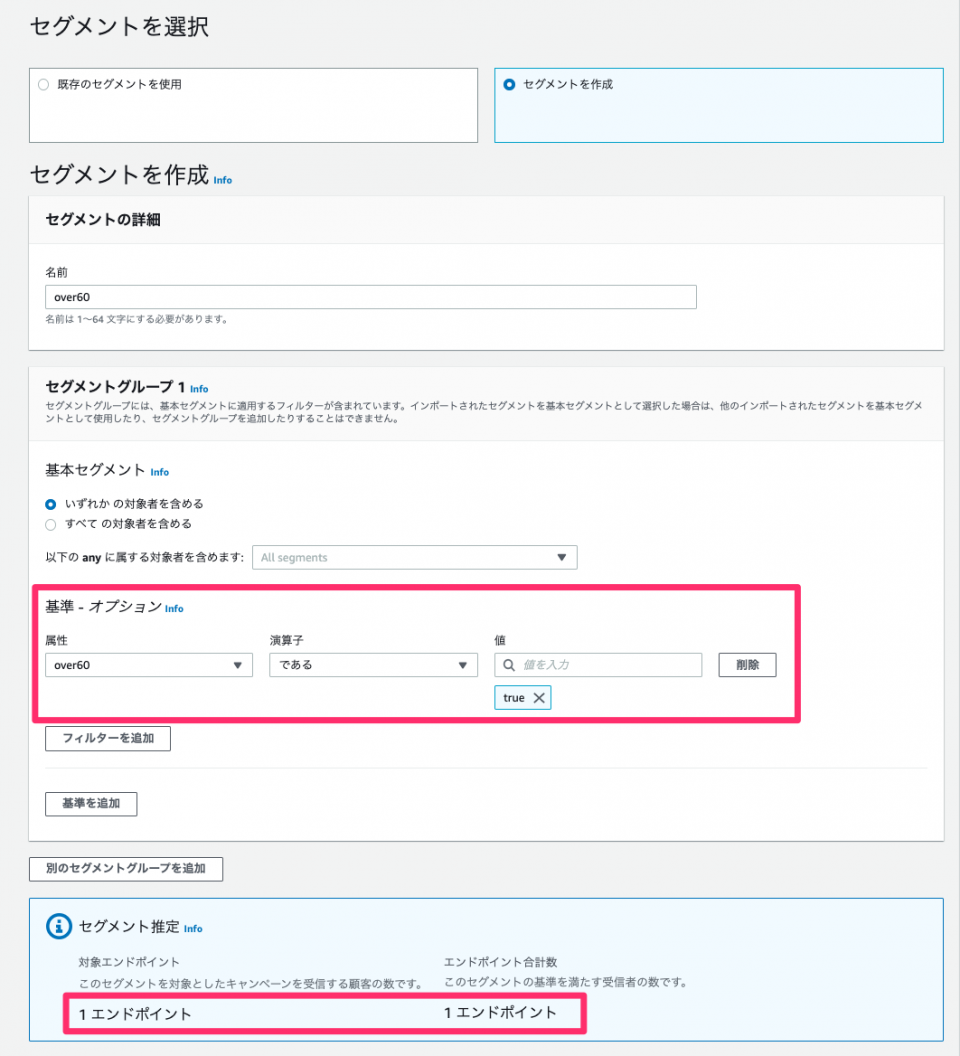
Task: Open the である operator dropdown
Action: tap(372, 664)
